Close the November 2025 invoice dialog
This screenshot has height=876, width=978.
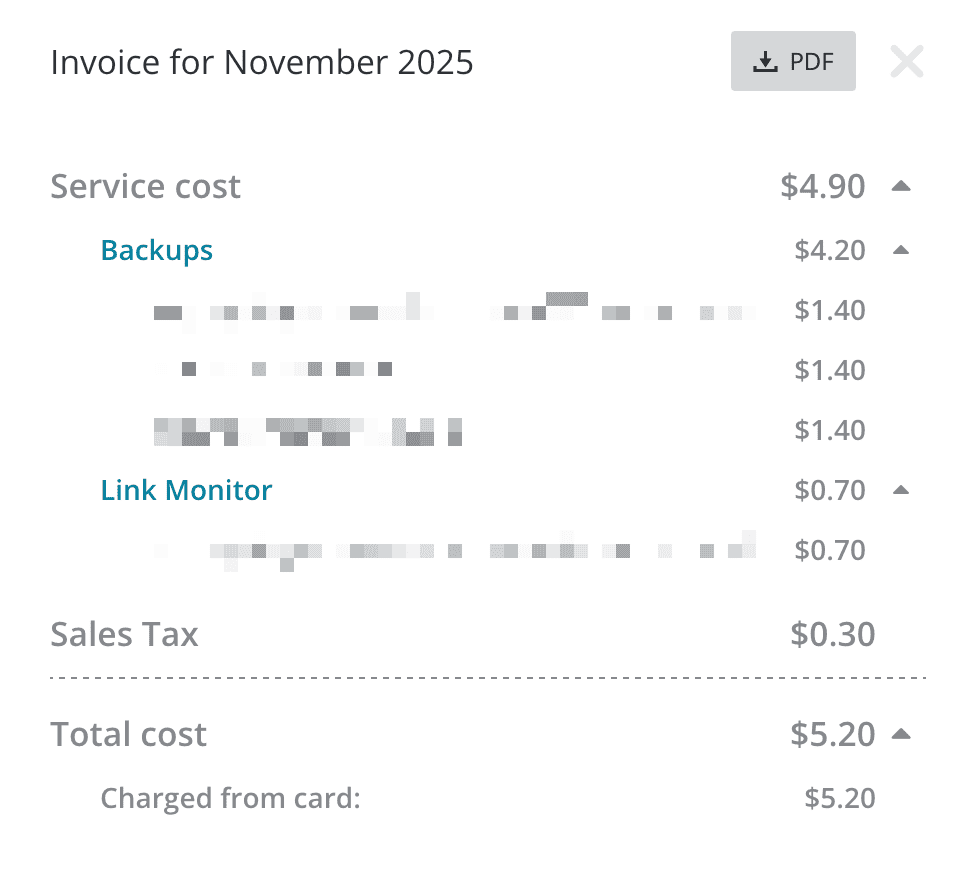(x=906, y=62)
